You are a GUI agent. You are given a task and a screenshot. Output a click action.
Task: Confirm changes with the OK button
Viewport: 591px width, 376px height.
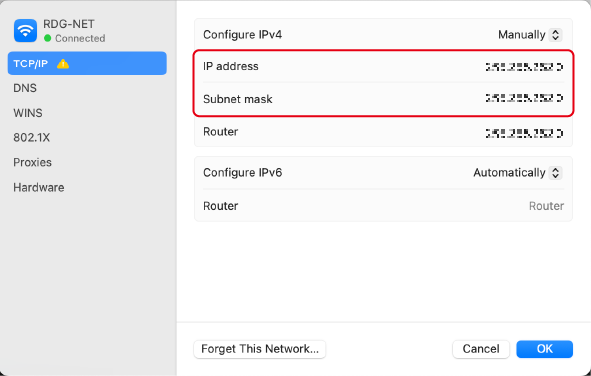545,349
